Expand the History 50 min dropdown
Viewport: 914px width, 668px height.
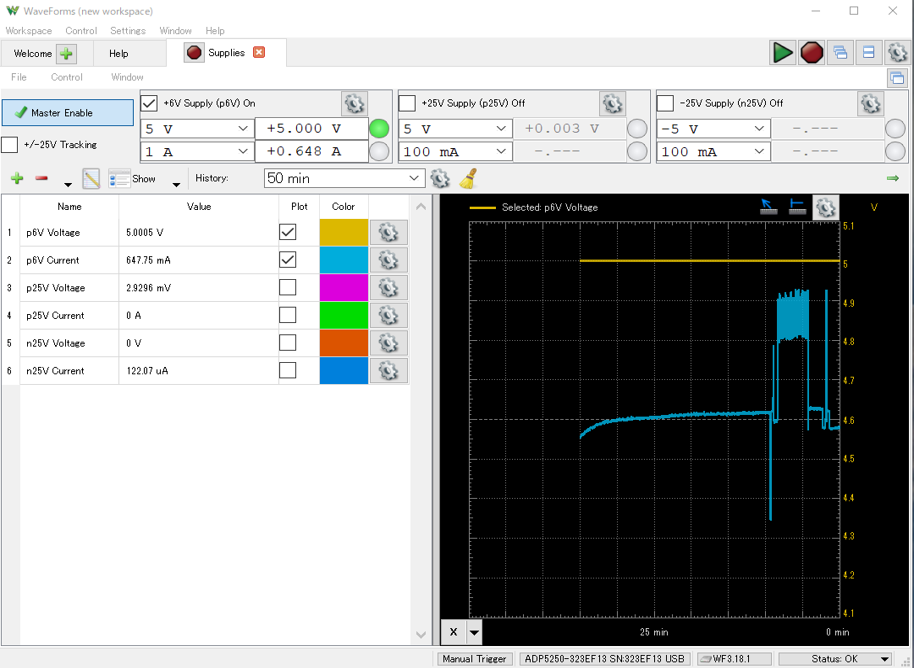coord(345,178)
